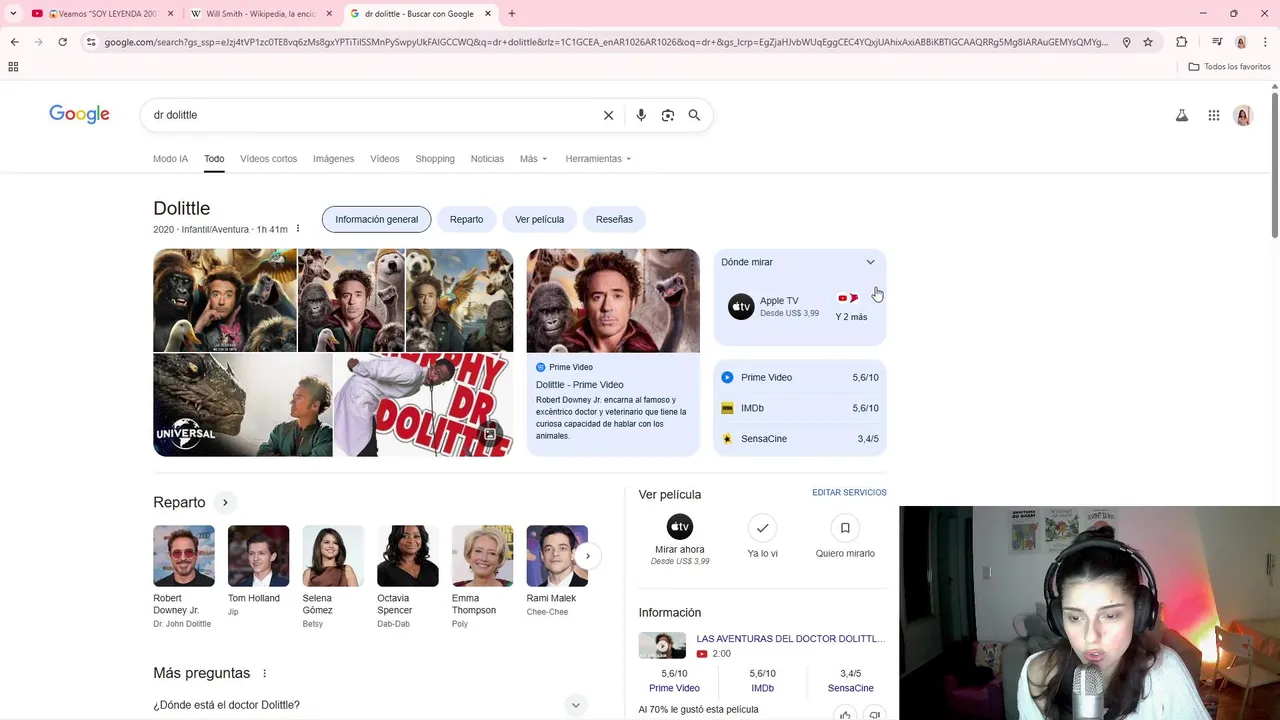Screen dimensions: 1280x720
Task: Submit search with magnifying glass icon
Action: pos(694,115)
